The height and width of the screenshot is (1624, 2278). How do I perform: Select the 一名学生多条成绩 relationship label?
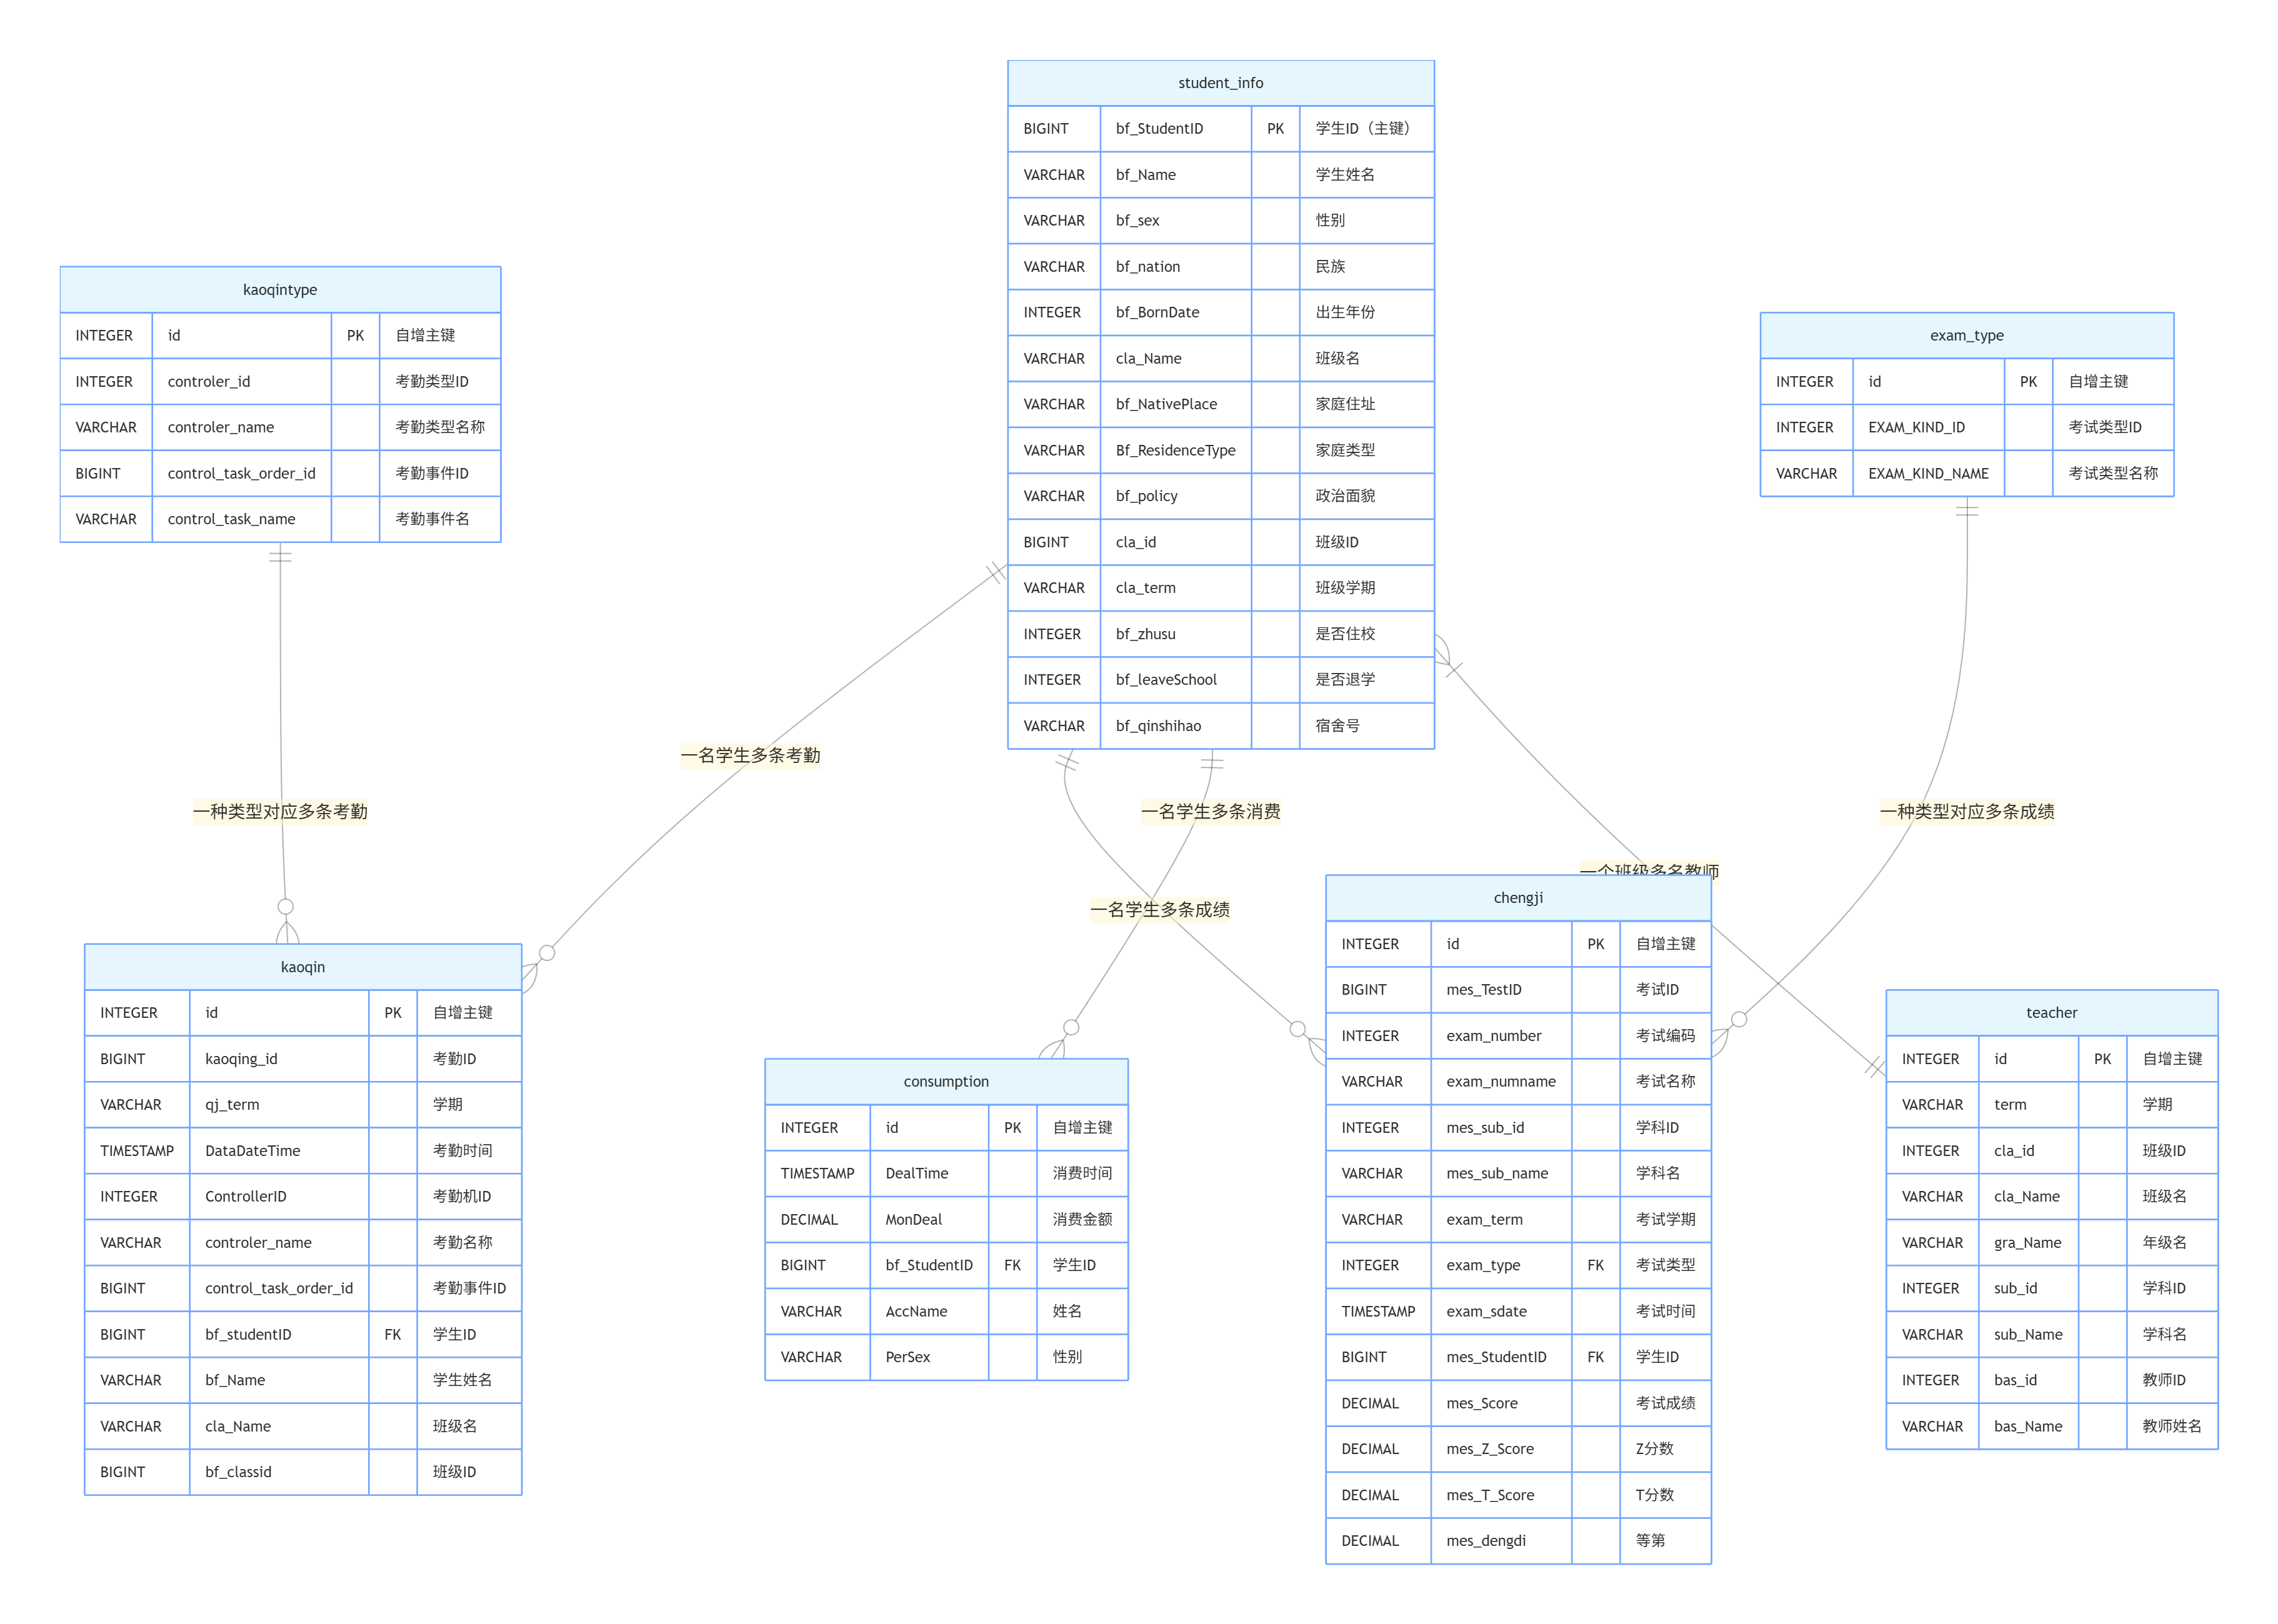tap(1160, 910)
